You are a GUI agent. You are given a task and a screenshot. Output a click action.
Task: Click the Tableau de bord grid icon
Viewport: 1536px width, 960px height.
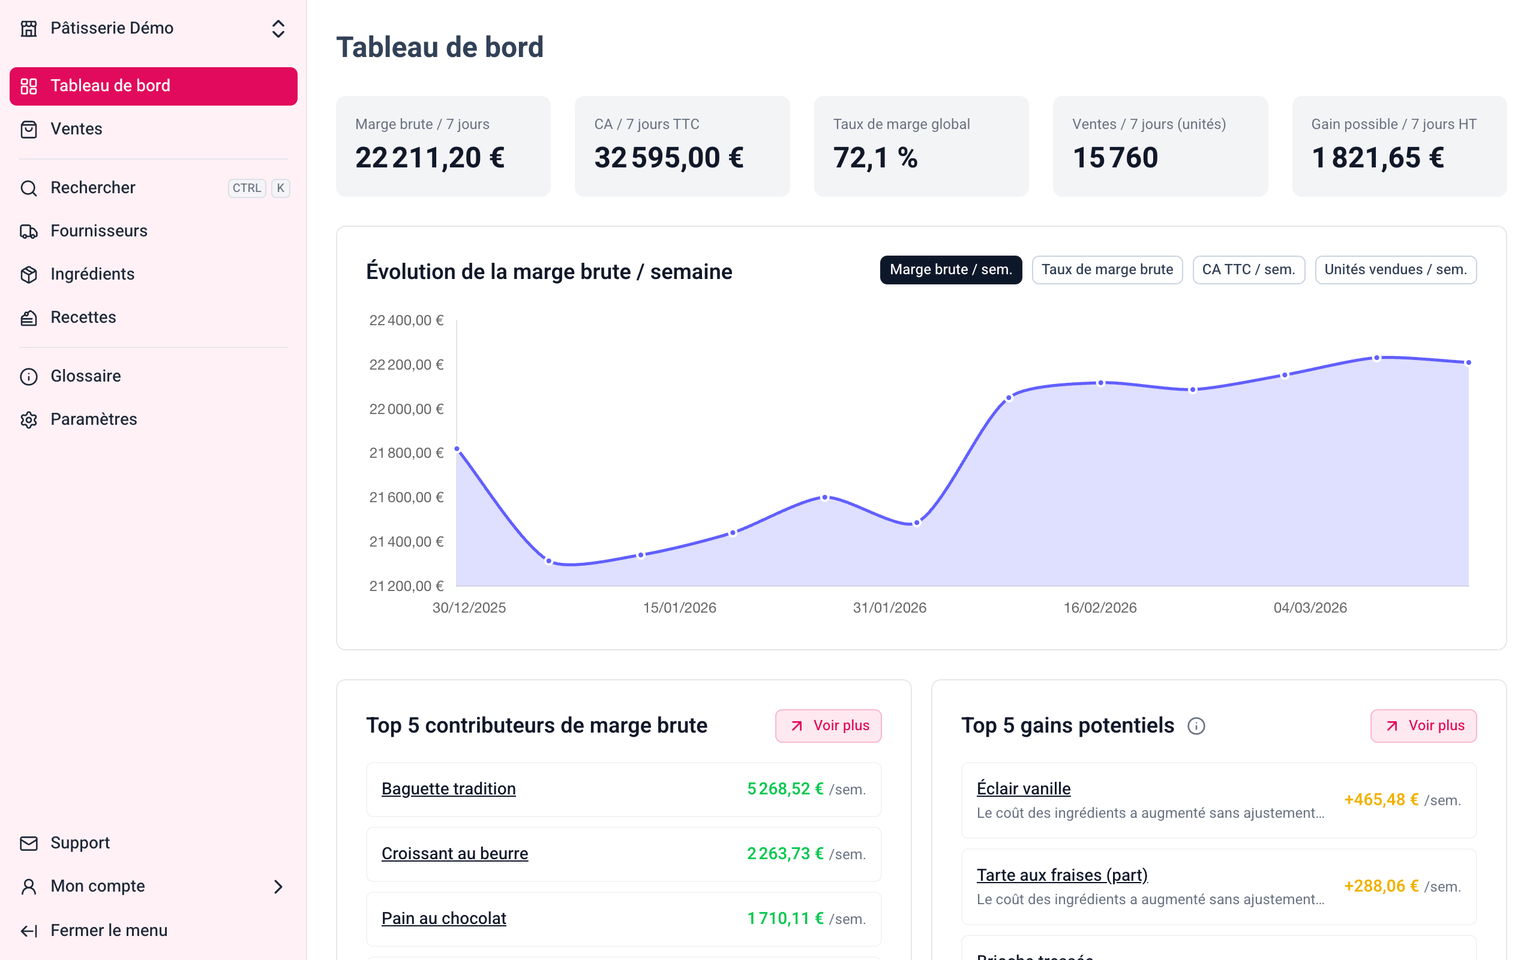29,86
